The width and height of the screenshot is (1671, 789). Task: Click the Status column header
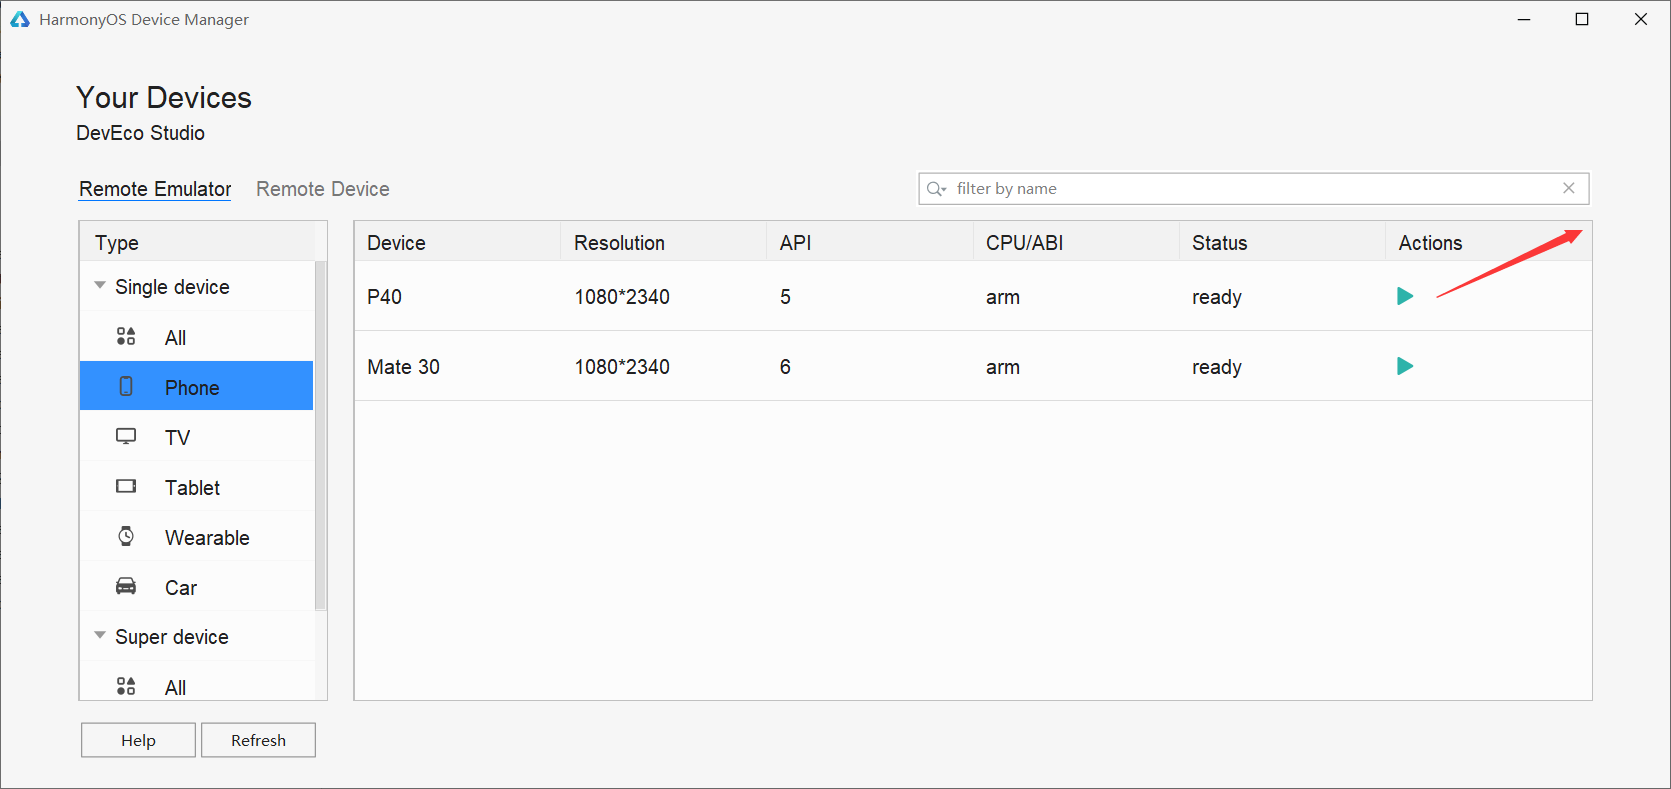1282,242
